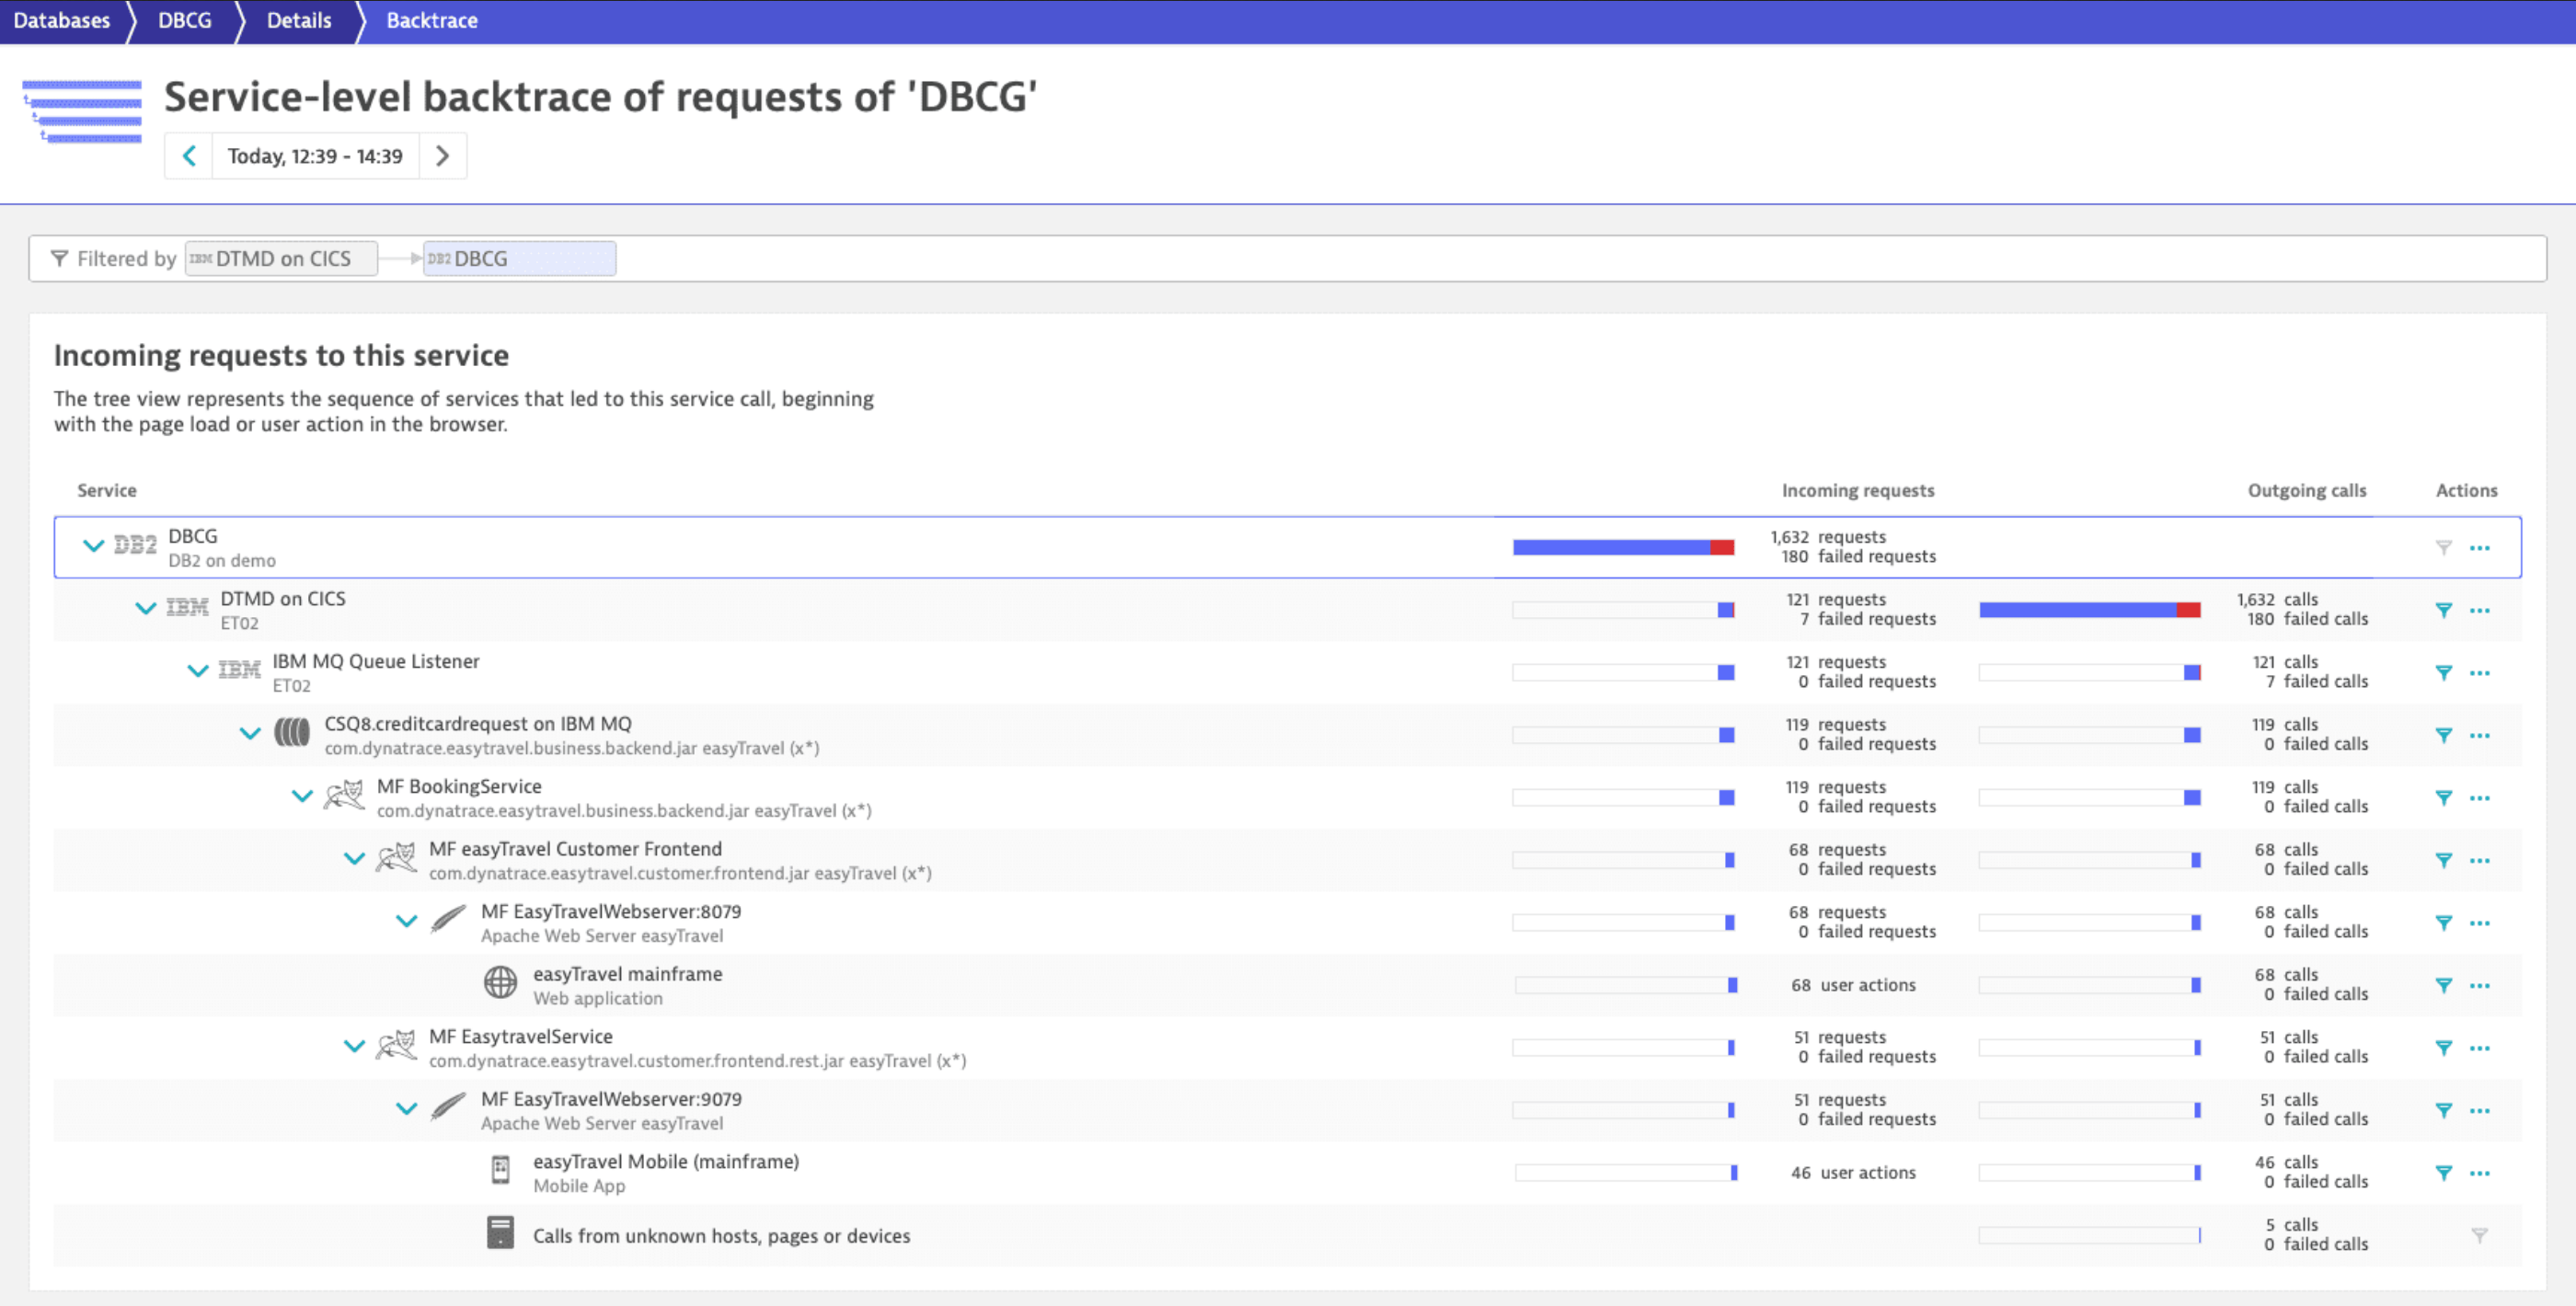Open more actions for MF BookingService row

point(2480,798)
